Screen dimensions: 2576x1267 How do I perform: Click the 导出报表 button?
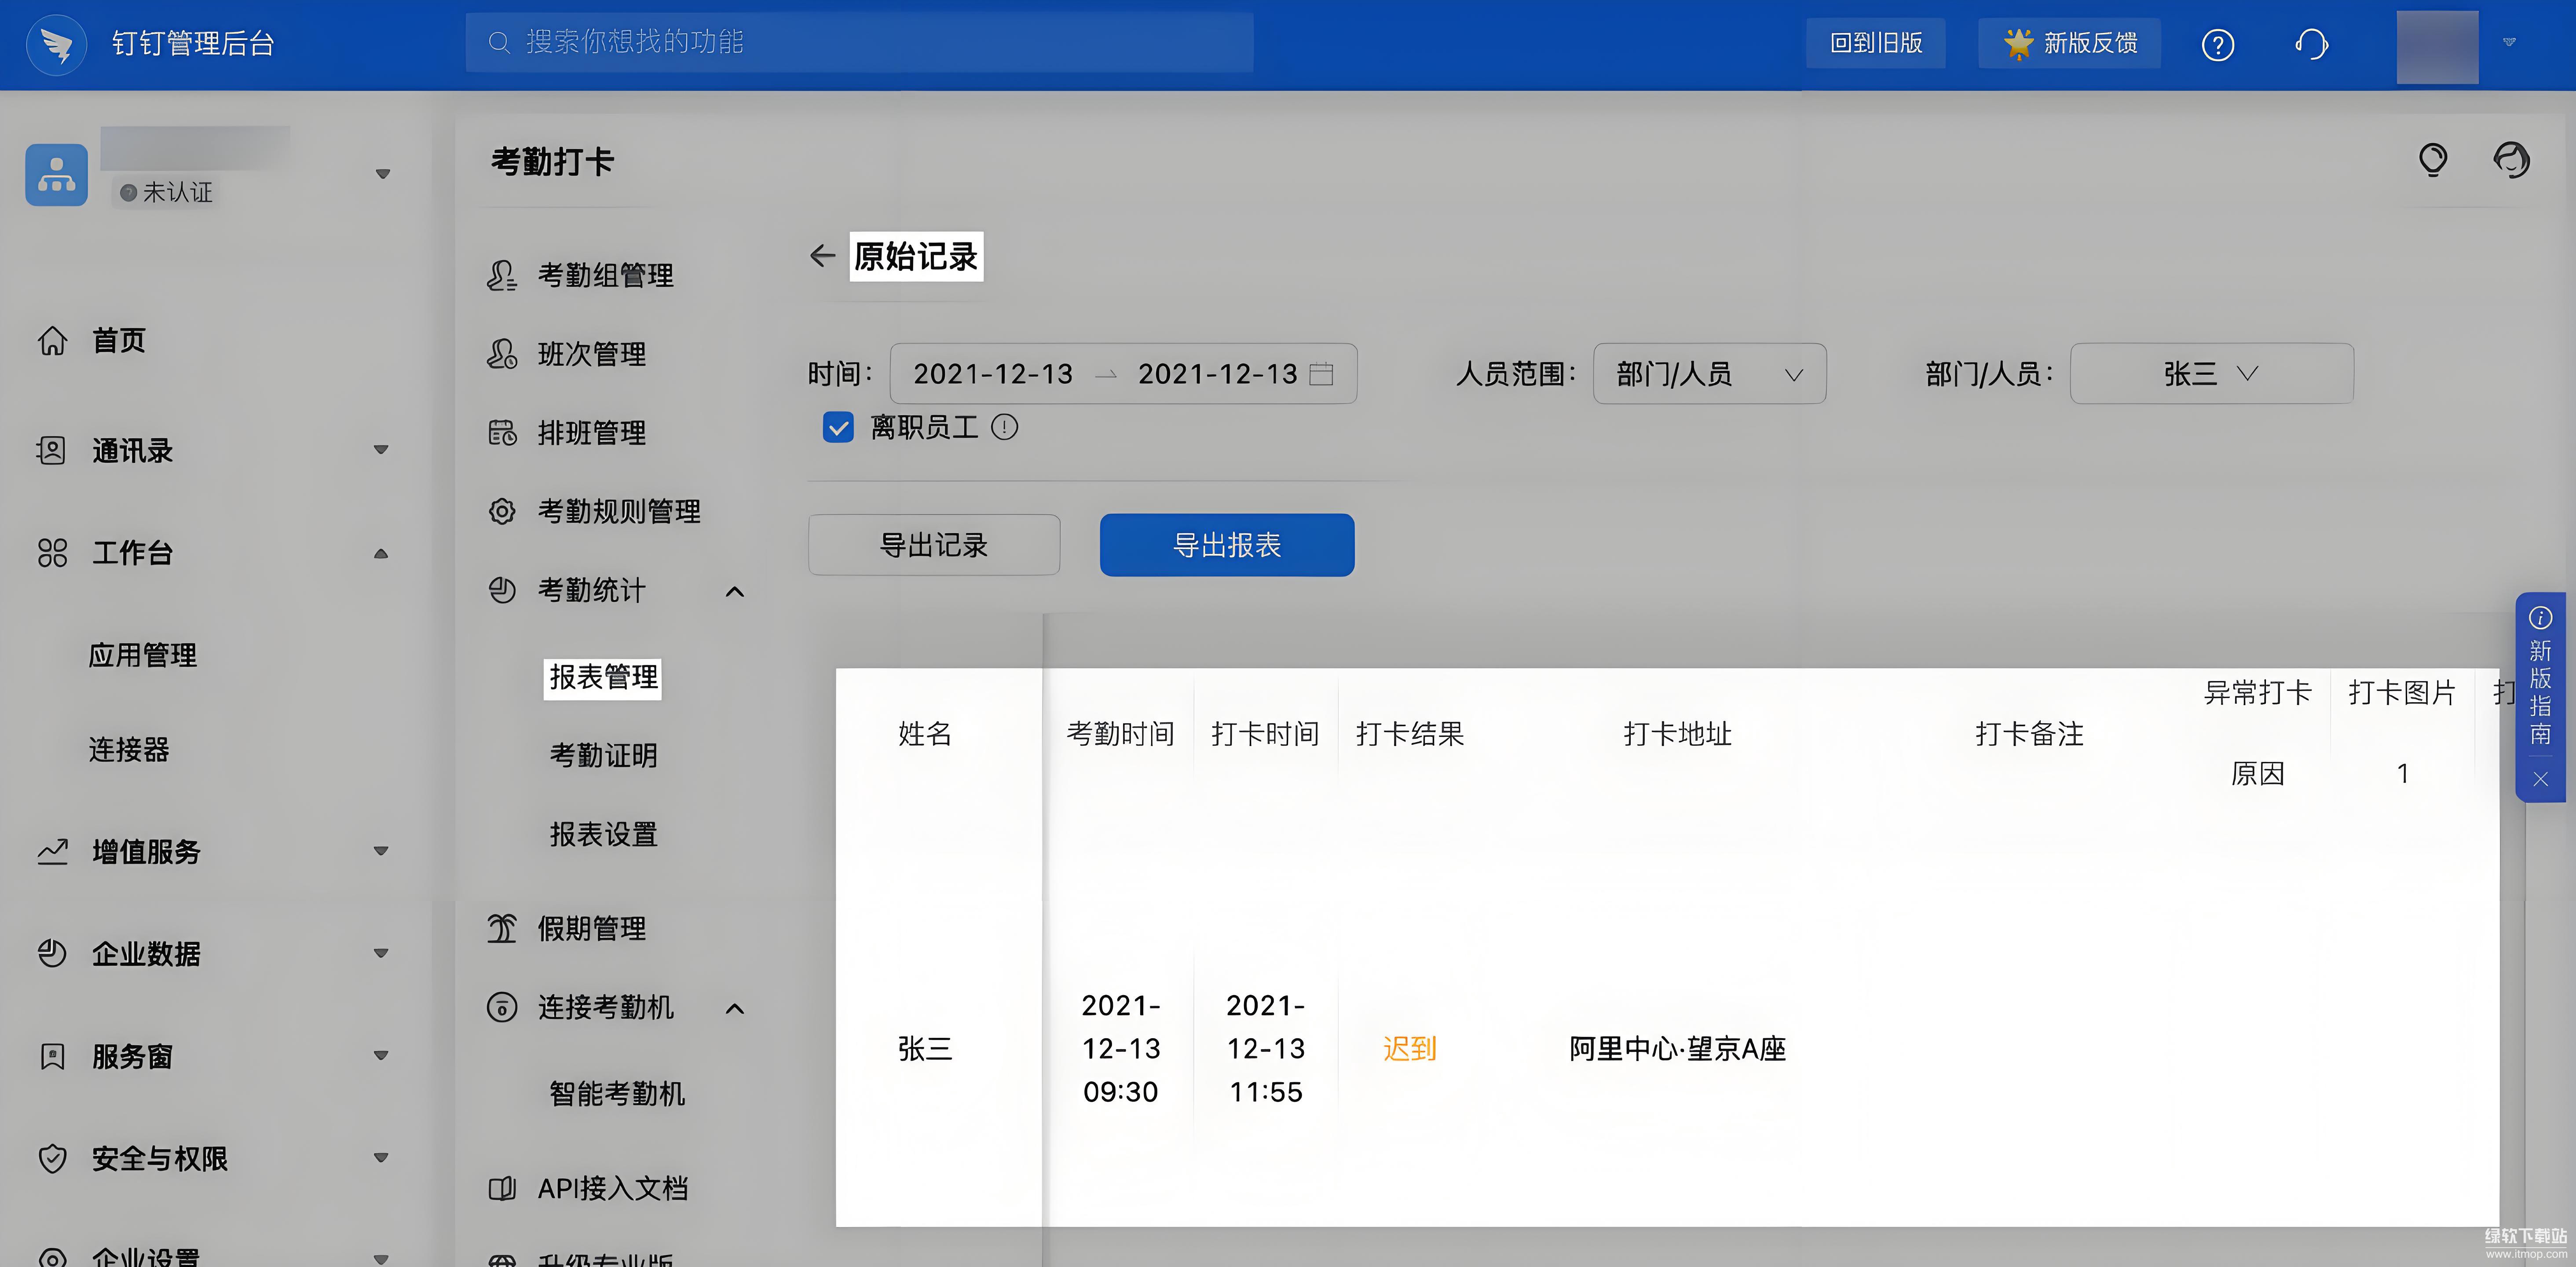(x=1227, y=545)
